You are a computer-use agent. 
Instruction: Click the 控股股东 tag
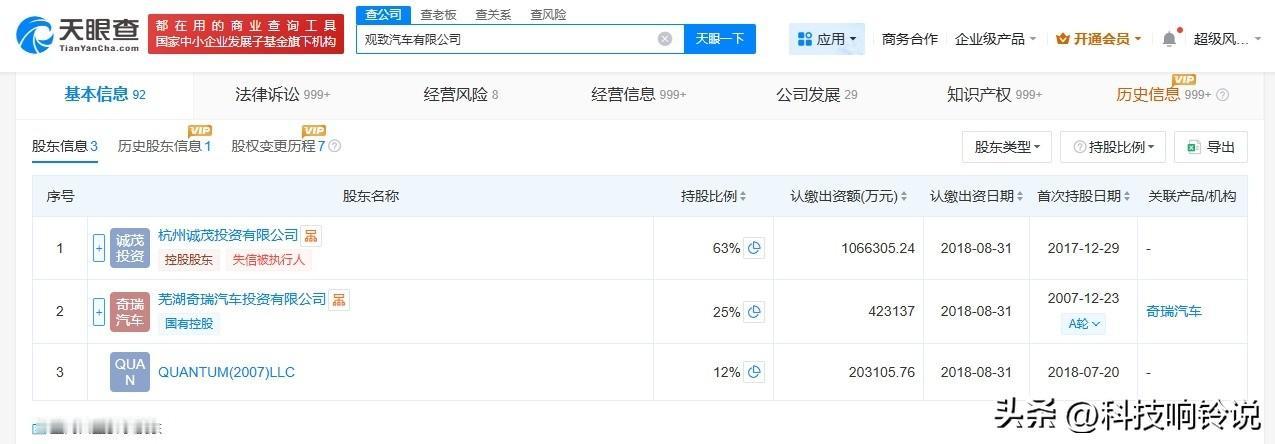click(187, 260)
